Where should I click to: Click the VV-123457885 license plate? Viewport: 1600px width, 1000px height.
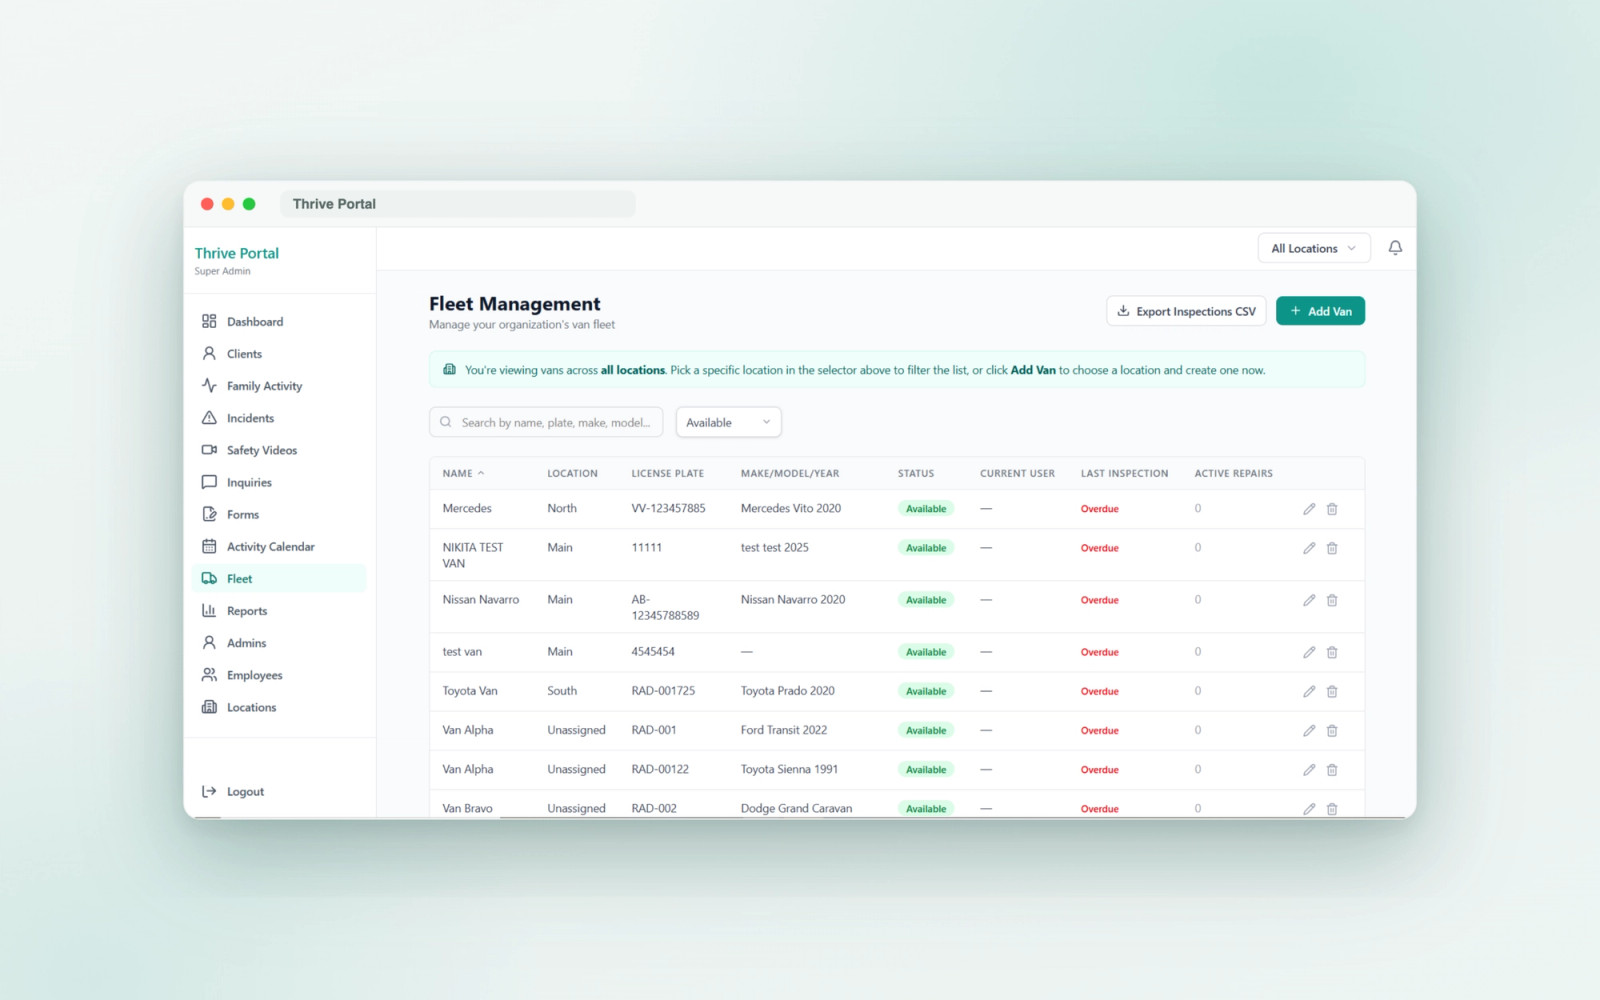click(x=668, y=508)
